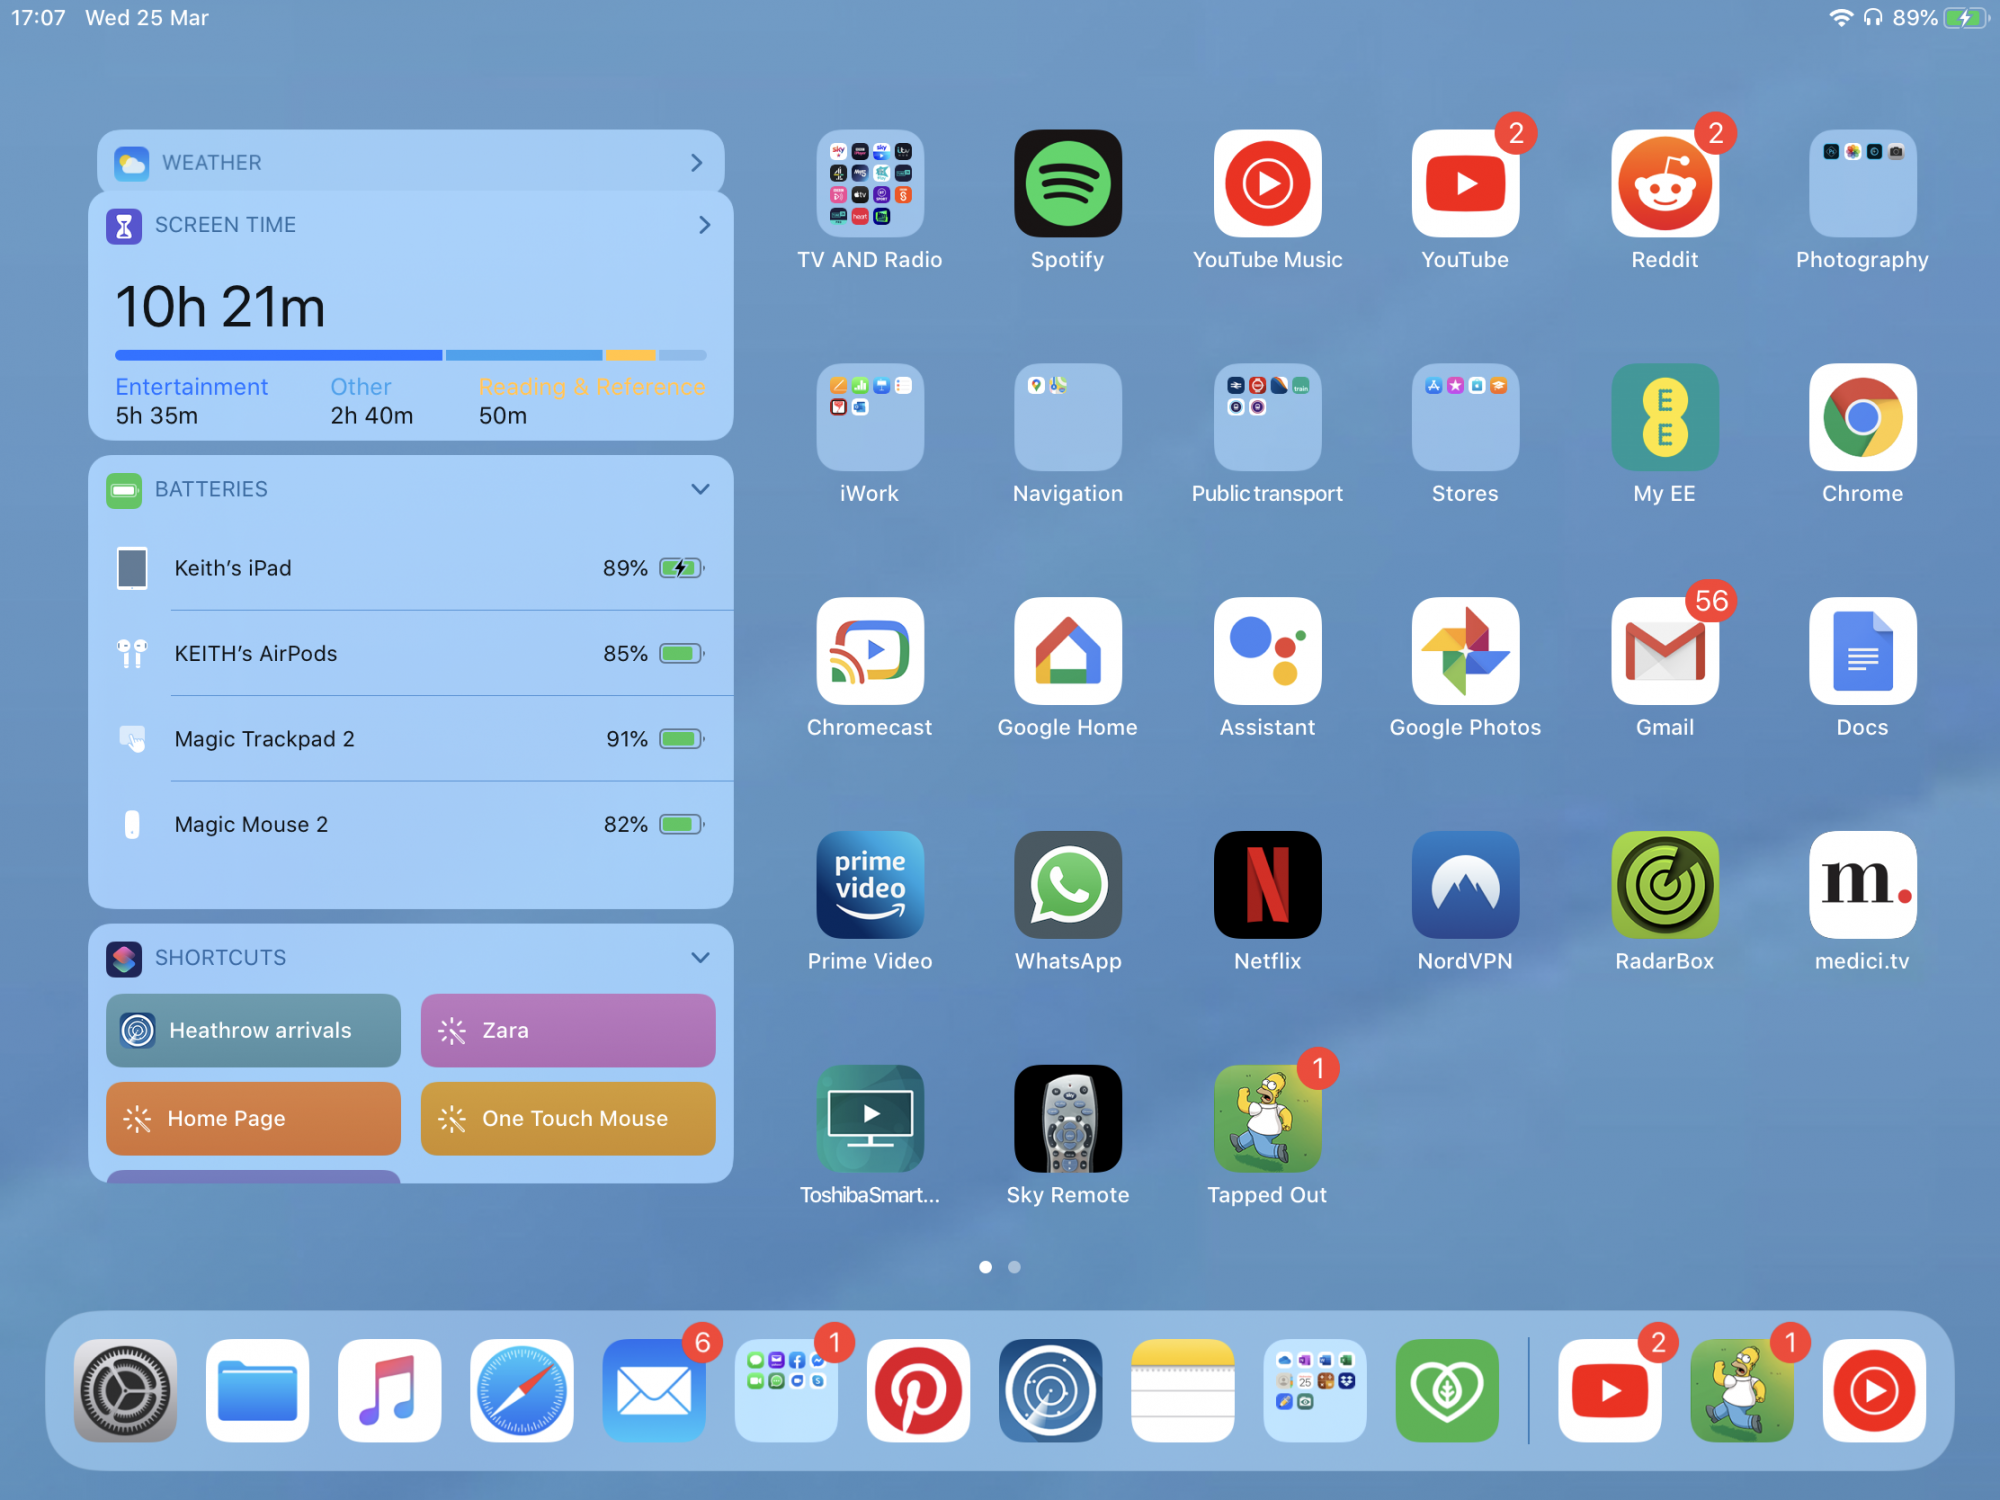
Task: Switch to the second home screen page dot
Action: pyautogui.click(x=1014, y=1267)
